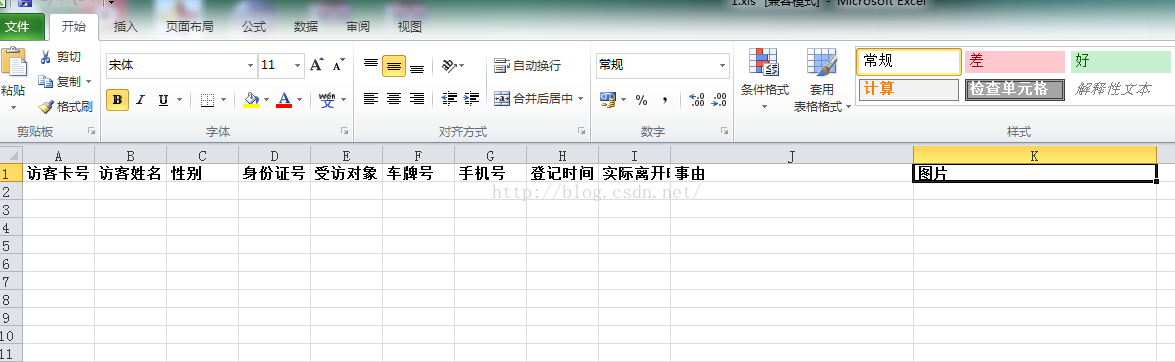This screenshot has width=1175, height=362.
Task: Select column J header
Action: click(792, 155)
